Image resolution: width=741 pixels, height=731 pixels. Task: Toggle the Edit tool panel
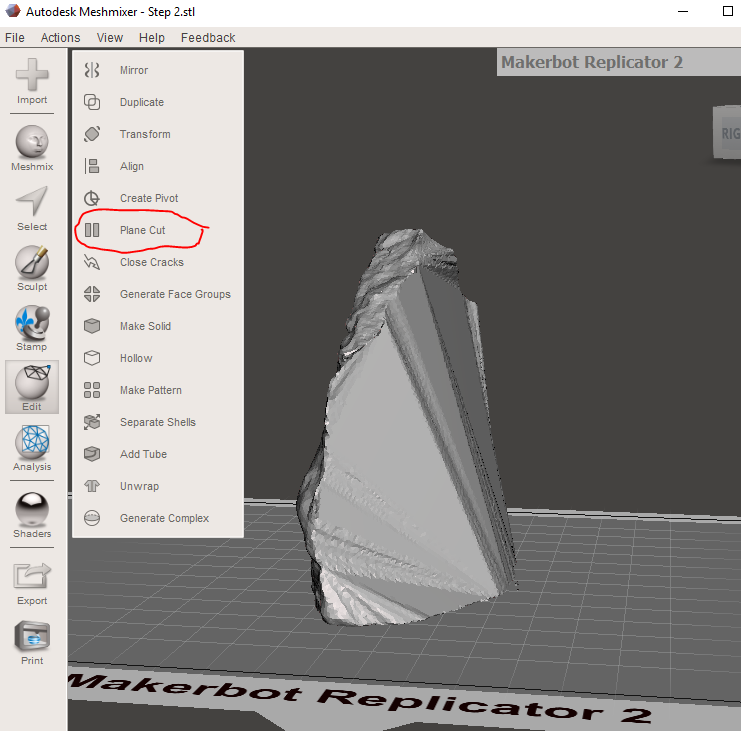[x=32, y=387]
